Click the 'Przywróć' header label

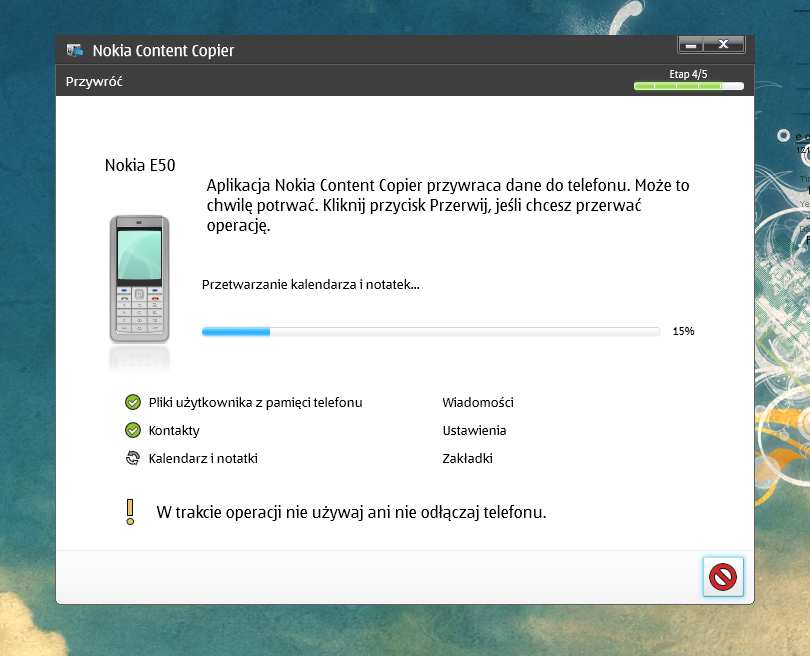(x=94, y=81)
